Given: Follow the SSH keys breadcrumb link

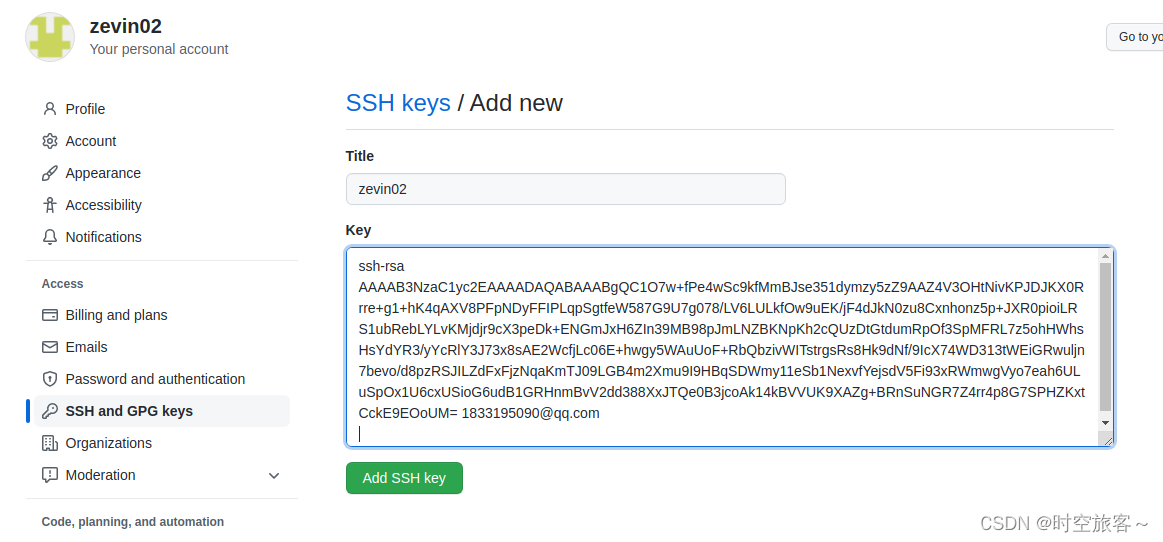Looking at the screenshot, I should [398, 103].
